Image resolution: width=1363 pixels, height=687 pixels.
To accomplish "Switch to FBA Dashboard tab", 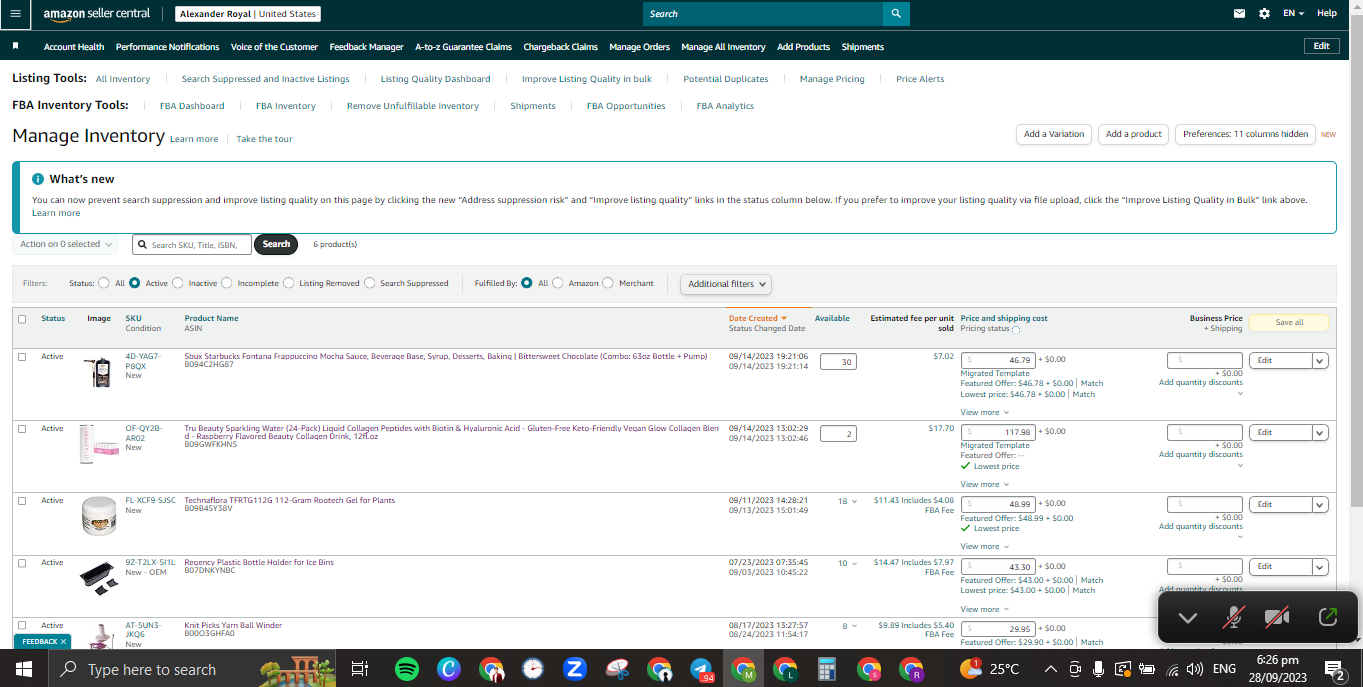I will point(192,106).
